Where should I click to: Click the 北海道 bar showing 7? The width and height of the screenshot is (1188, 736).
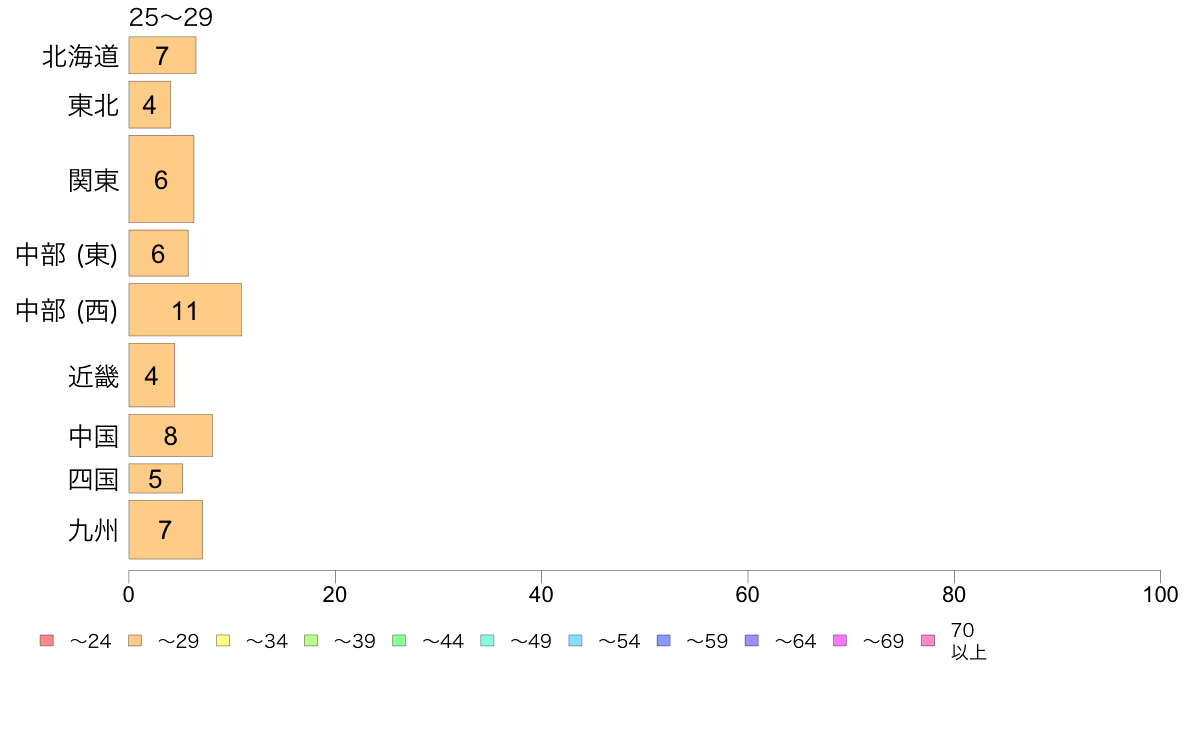point(162,56)
